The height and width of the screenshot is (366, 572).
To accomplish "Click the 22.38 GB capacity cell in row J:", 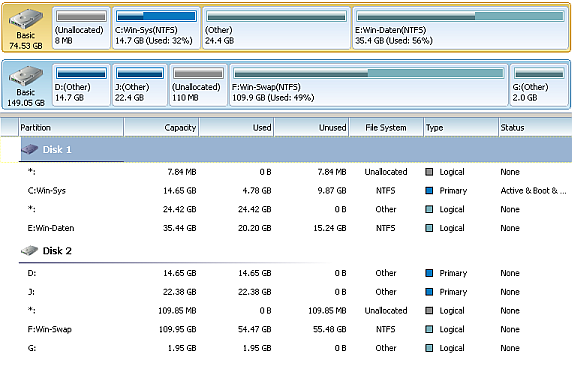I will click(x=179, y=292).
